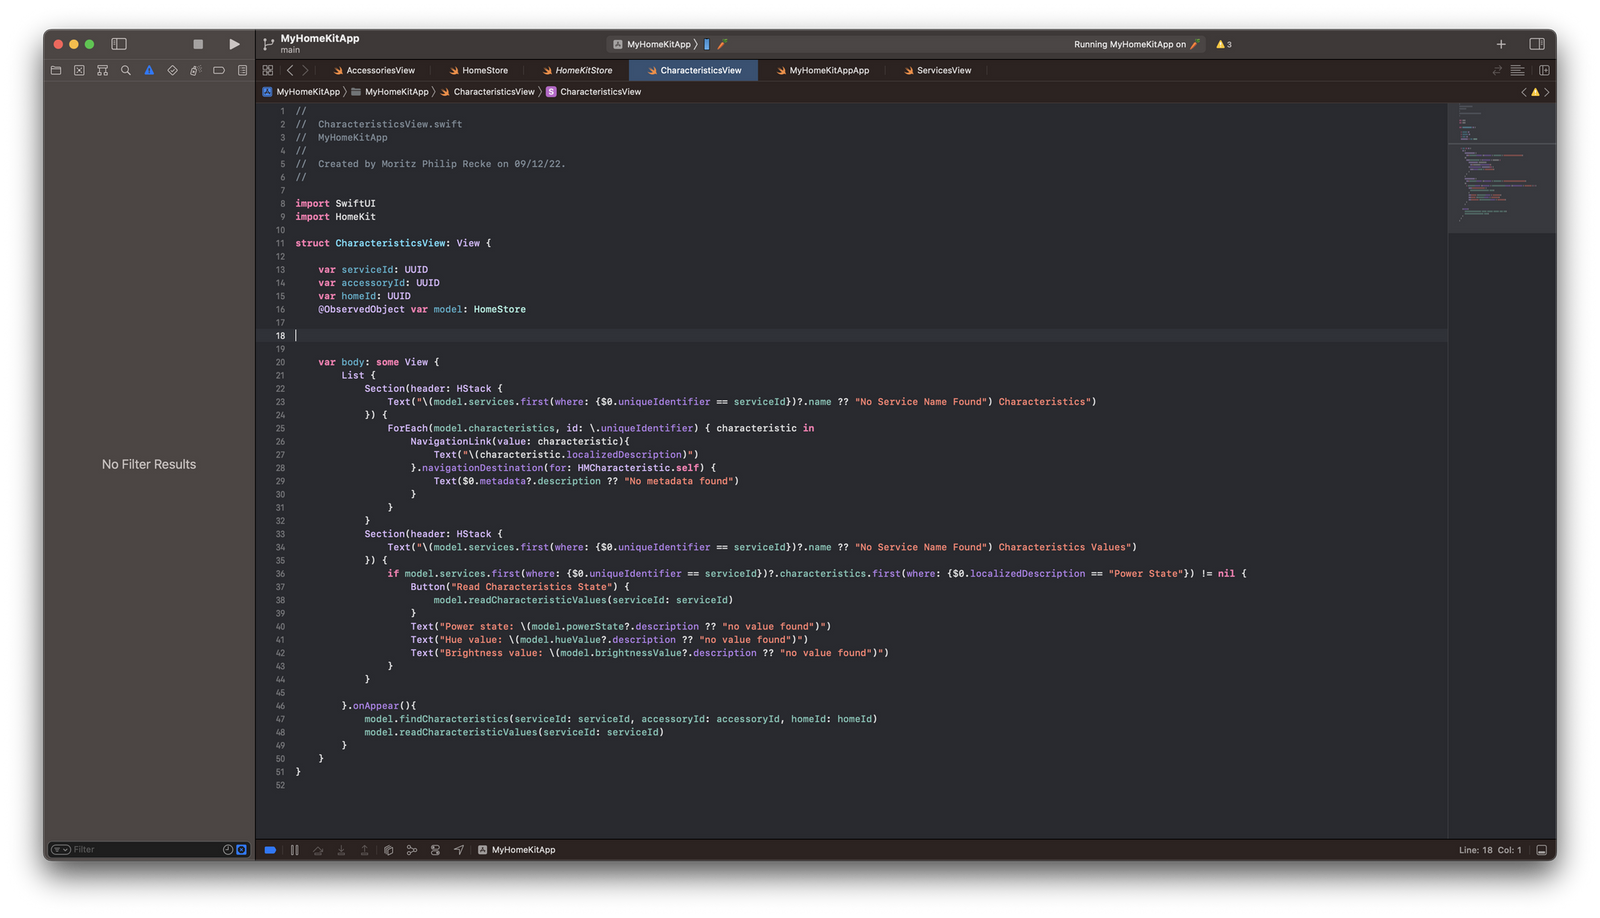
Task: Pause execution with the pause button
Action: (x=294, y=849)
